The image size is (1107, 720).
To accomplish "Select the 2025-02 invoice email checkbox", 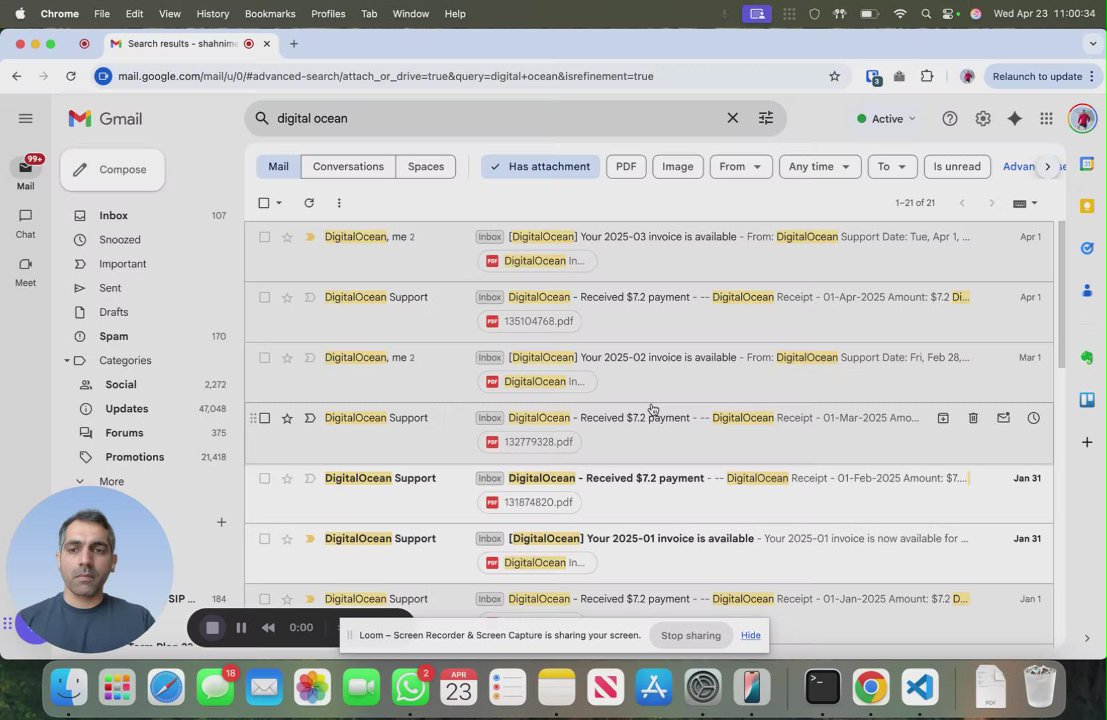I will 264,358.
